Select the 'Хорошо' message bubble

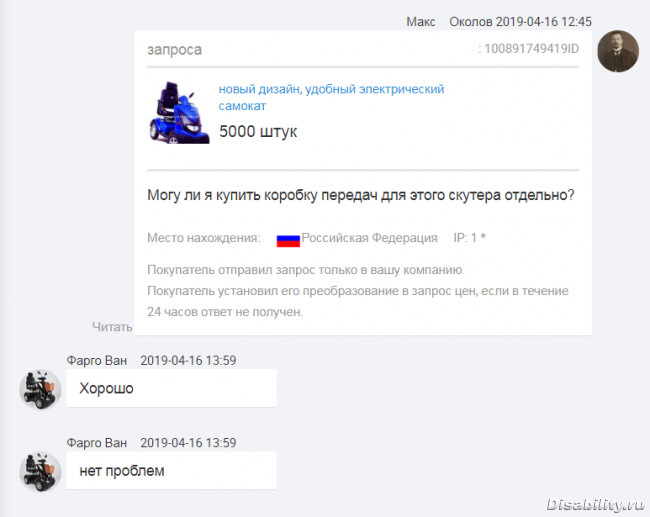click(171, 388)
